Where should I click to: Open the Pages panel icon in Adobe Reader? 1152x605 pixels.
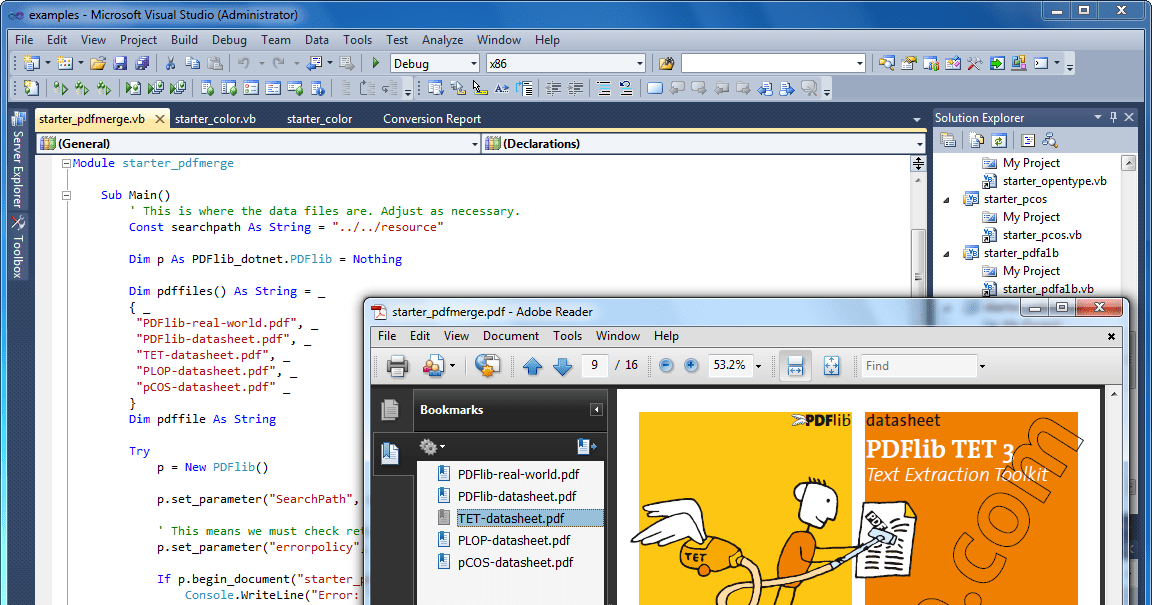[390, 409]
